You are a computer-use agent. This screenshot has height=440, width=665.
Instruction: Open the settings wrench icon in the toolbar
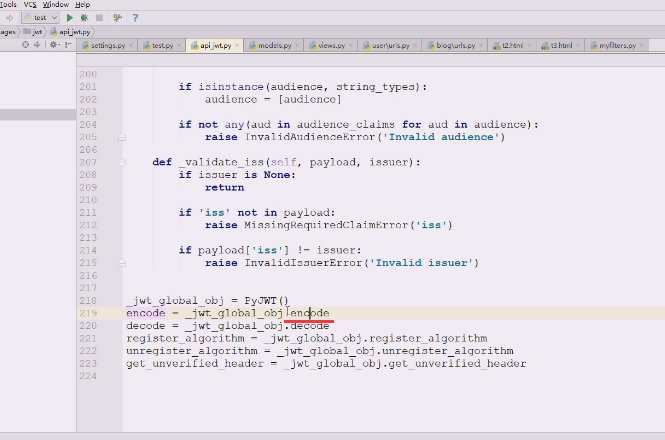[117, 18]
